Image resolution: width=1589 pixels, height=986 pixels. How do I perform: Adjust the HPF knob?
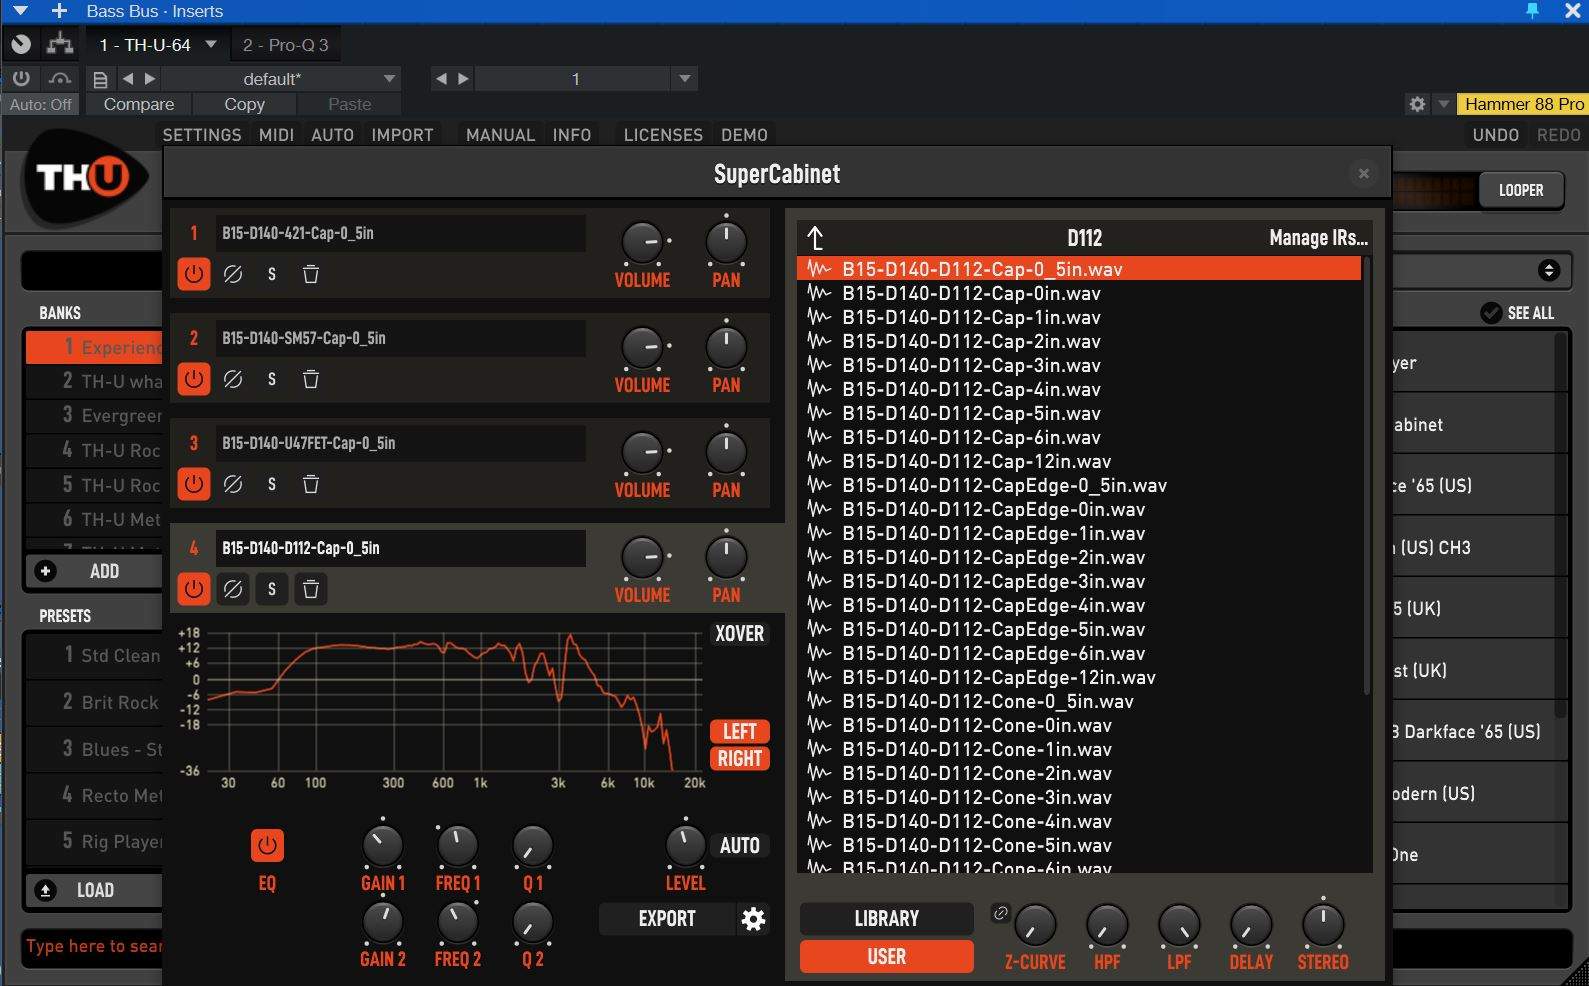(x=1107, y=926)
